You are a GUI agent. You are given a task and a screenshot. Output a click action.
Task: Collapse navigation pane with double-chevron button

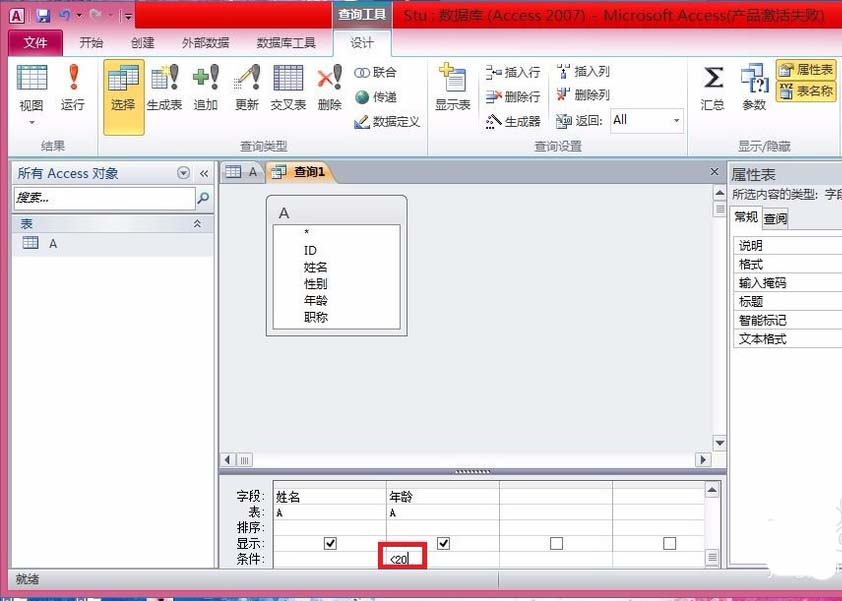(204, 173)
